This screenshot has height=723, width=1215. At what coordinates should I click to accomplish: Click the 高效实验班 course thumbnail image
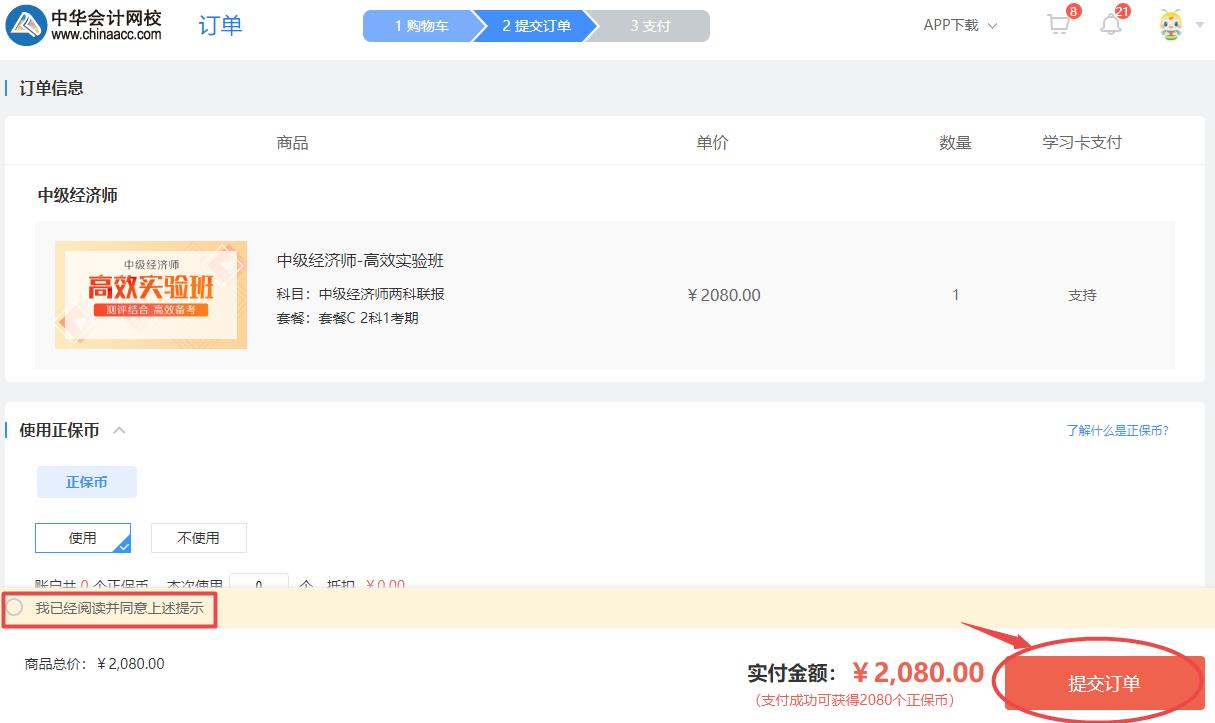tap(150, 294)
